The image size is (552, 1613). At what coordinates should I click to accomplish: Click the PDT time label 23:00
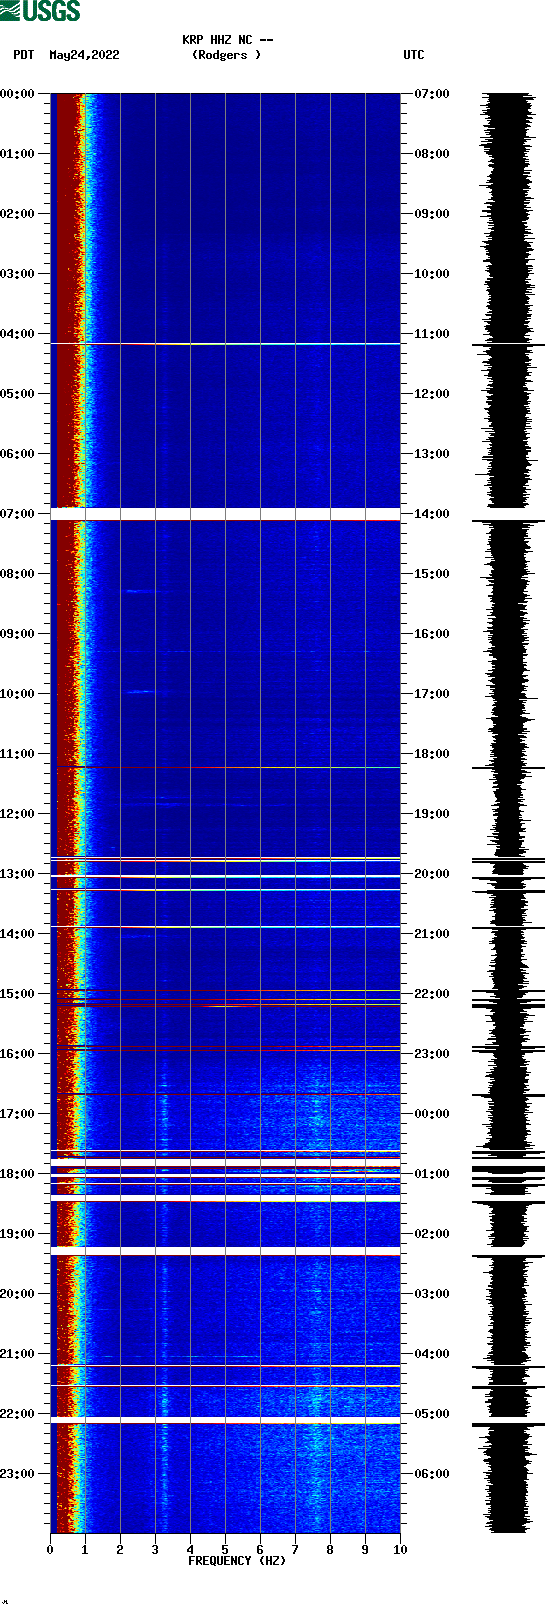pyautogui.click(x=17, y=1474)
